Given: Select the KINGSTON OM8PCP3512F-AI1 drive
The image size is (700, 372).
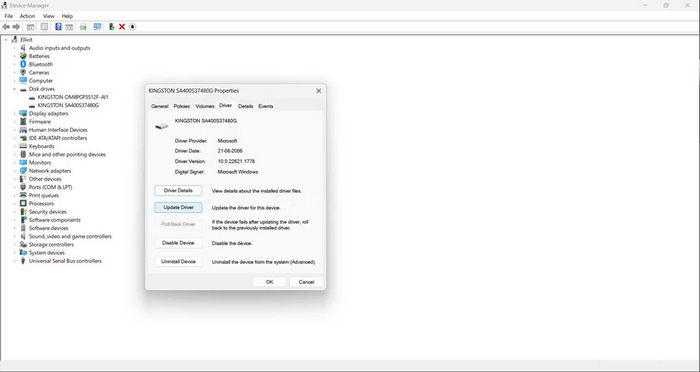Looking at the screenshot, I should coord(73,97).
